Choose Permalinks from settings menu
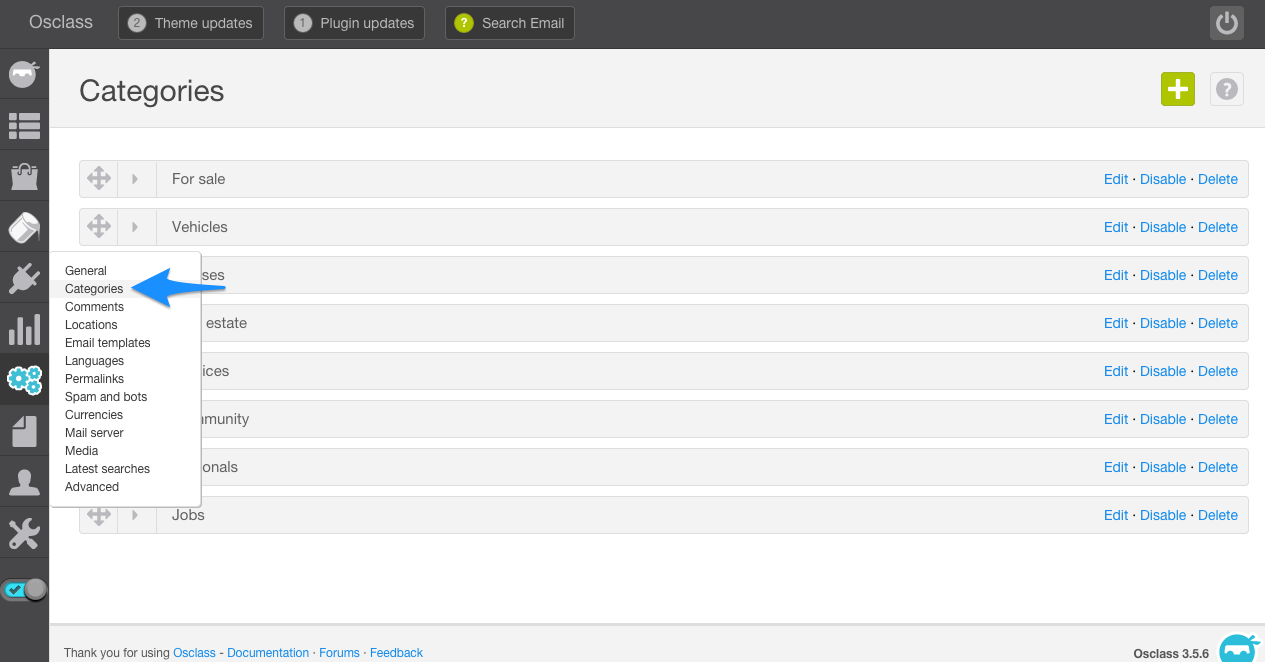The width and height of the screenshot is (1265, 662). click(x=94, y=379)
